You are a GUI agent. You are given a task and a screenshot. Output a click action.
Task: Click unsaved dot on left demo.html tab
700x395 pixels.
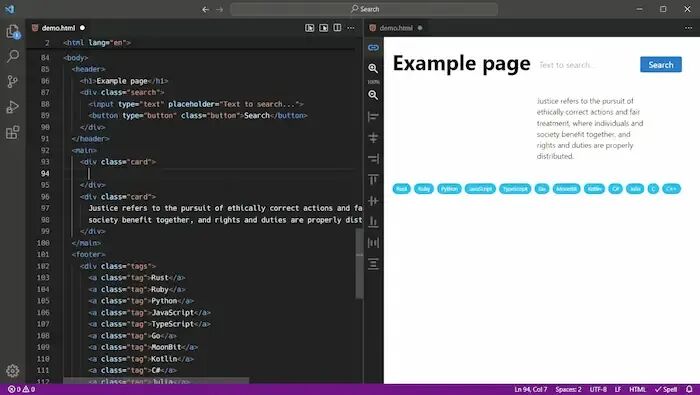click(82, 28)
